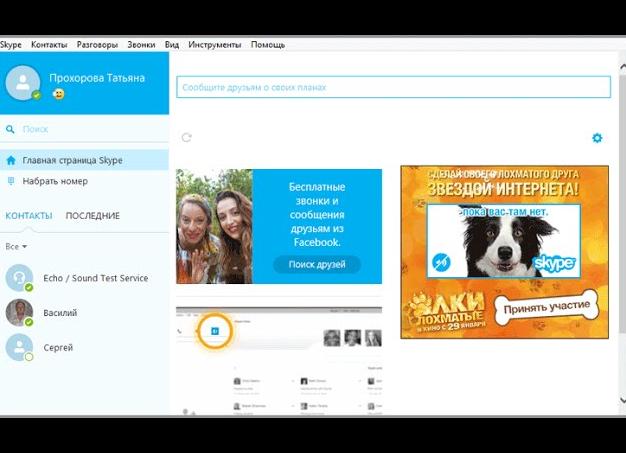Image resolution: width=626 pixels, height=453 pixels.
Task: Open the Инструменты menu
Action: (x=215, y=45)
